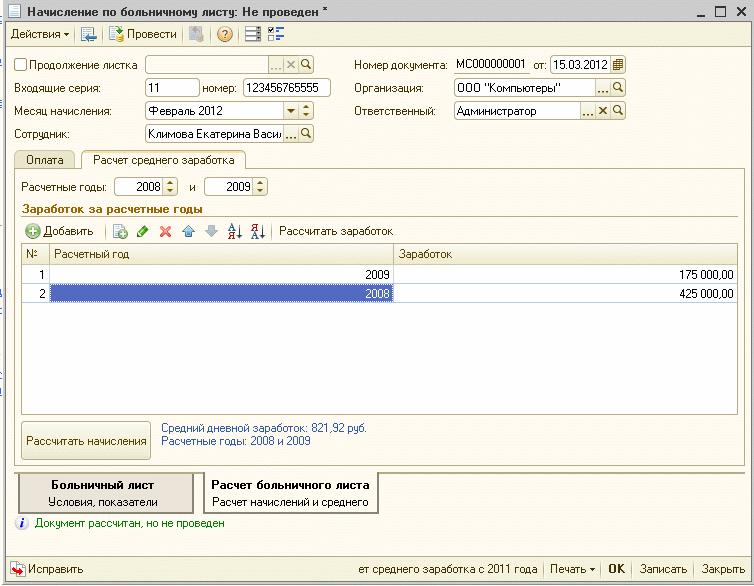
Task: Clear the Ответственный field with X
Action: coord(603,111)
